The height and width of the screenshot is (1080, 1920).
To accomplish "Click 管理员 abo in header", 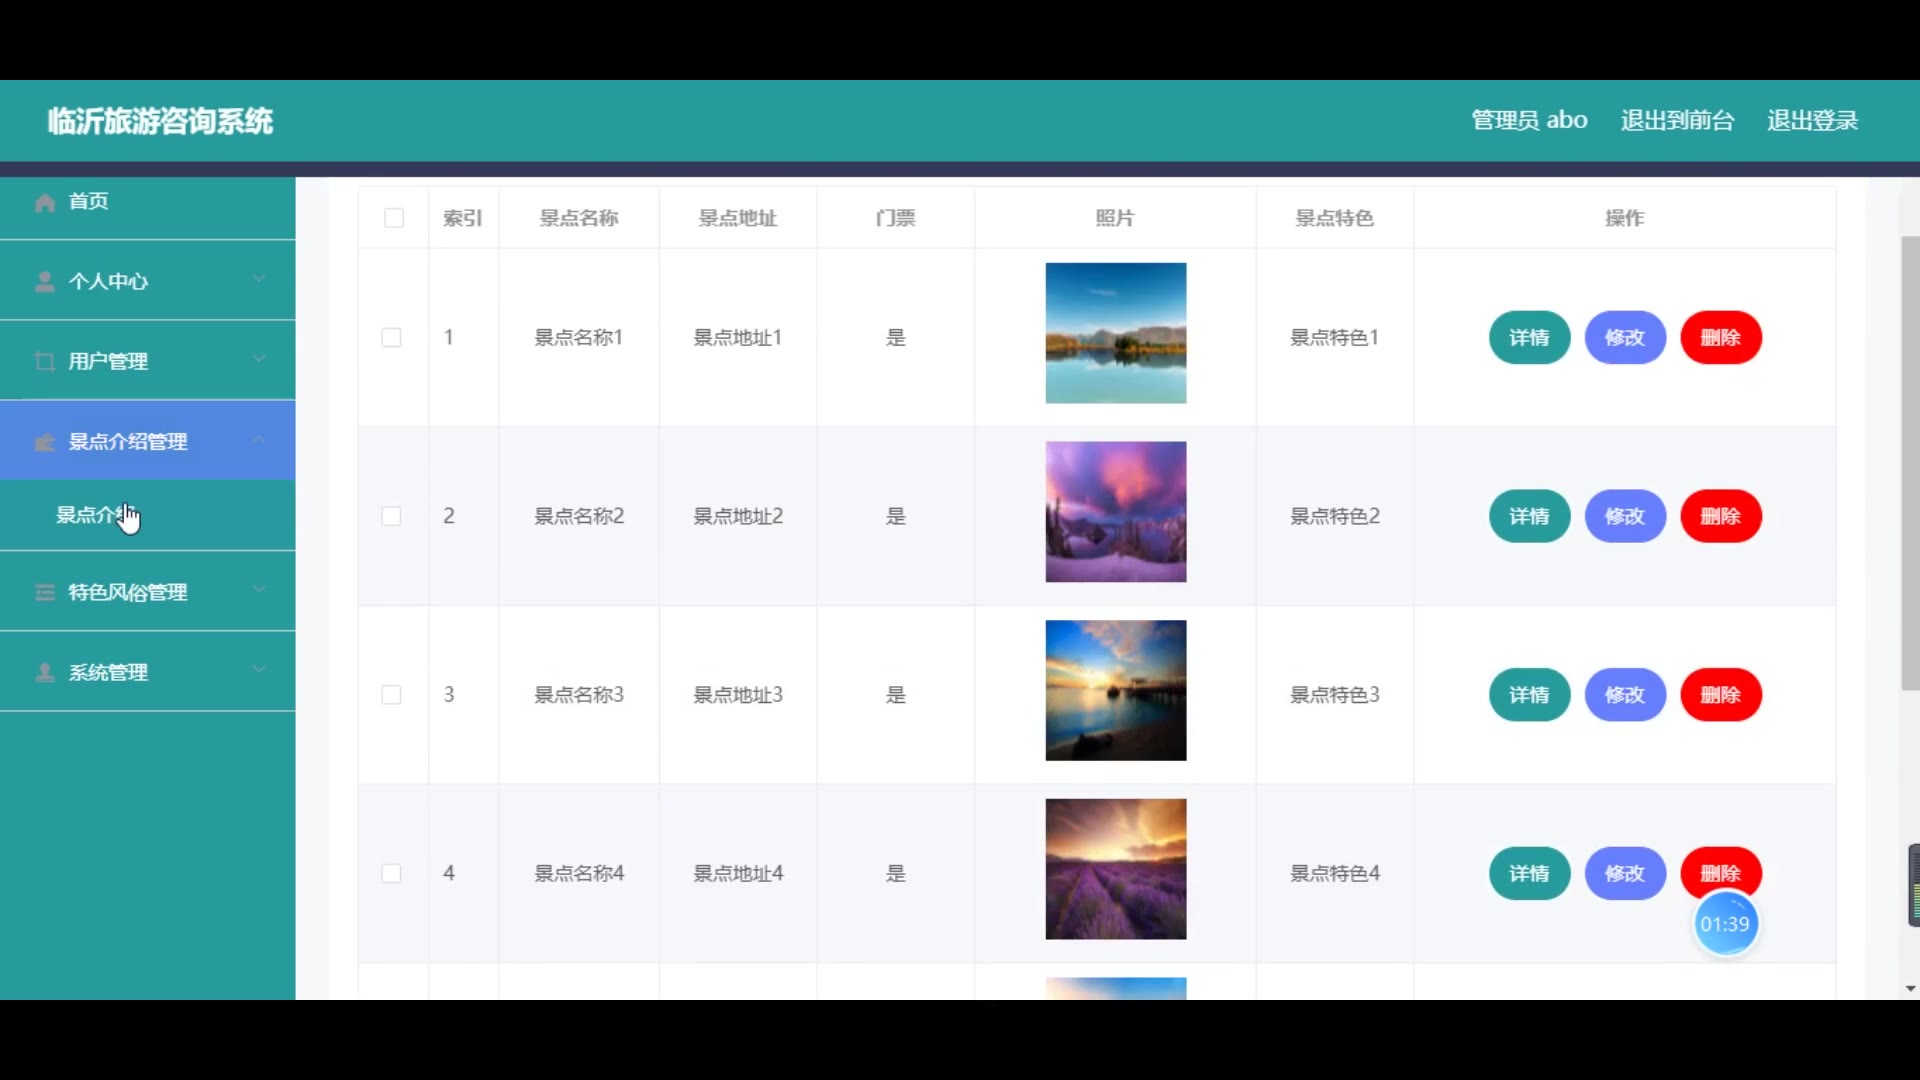I will coord(1529,120).
